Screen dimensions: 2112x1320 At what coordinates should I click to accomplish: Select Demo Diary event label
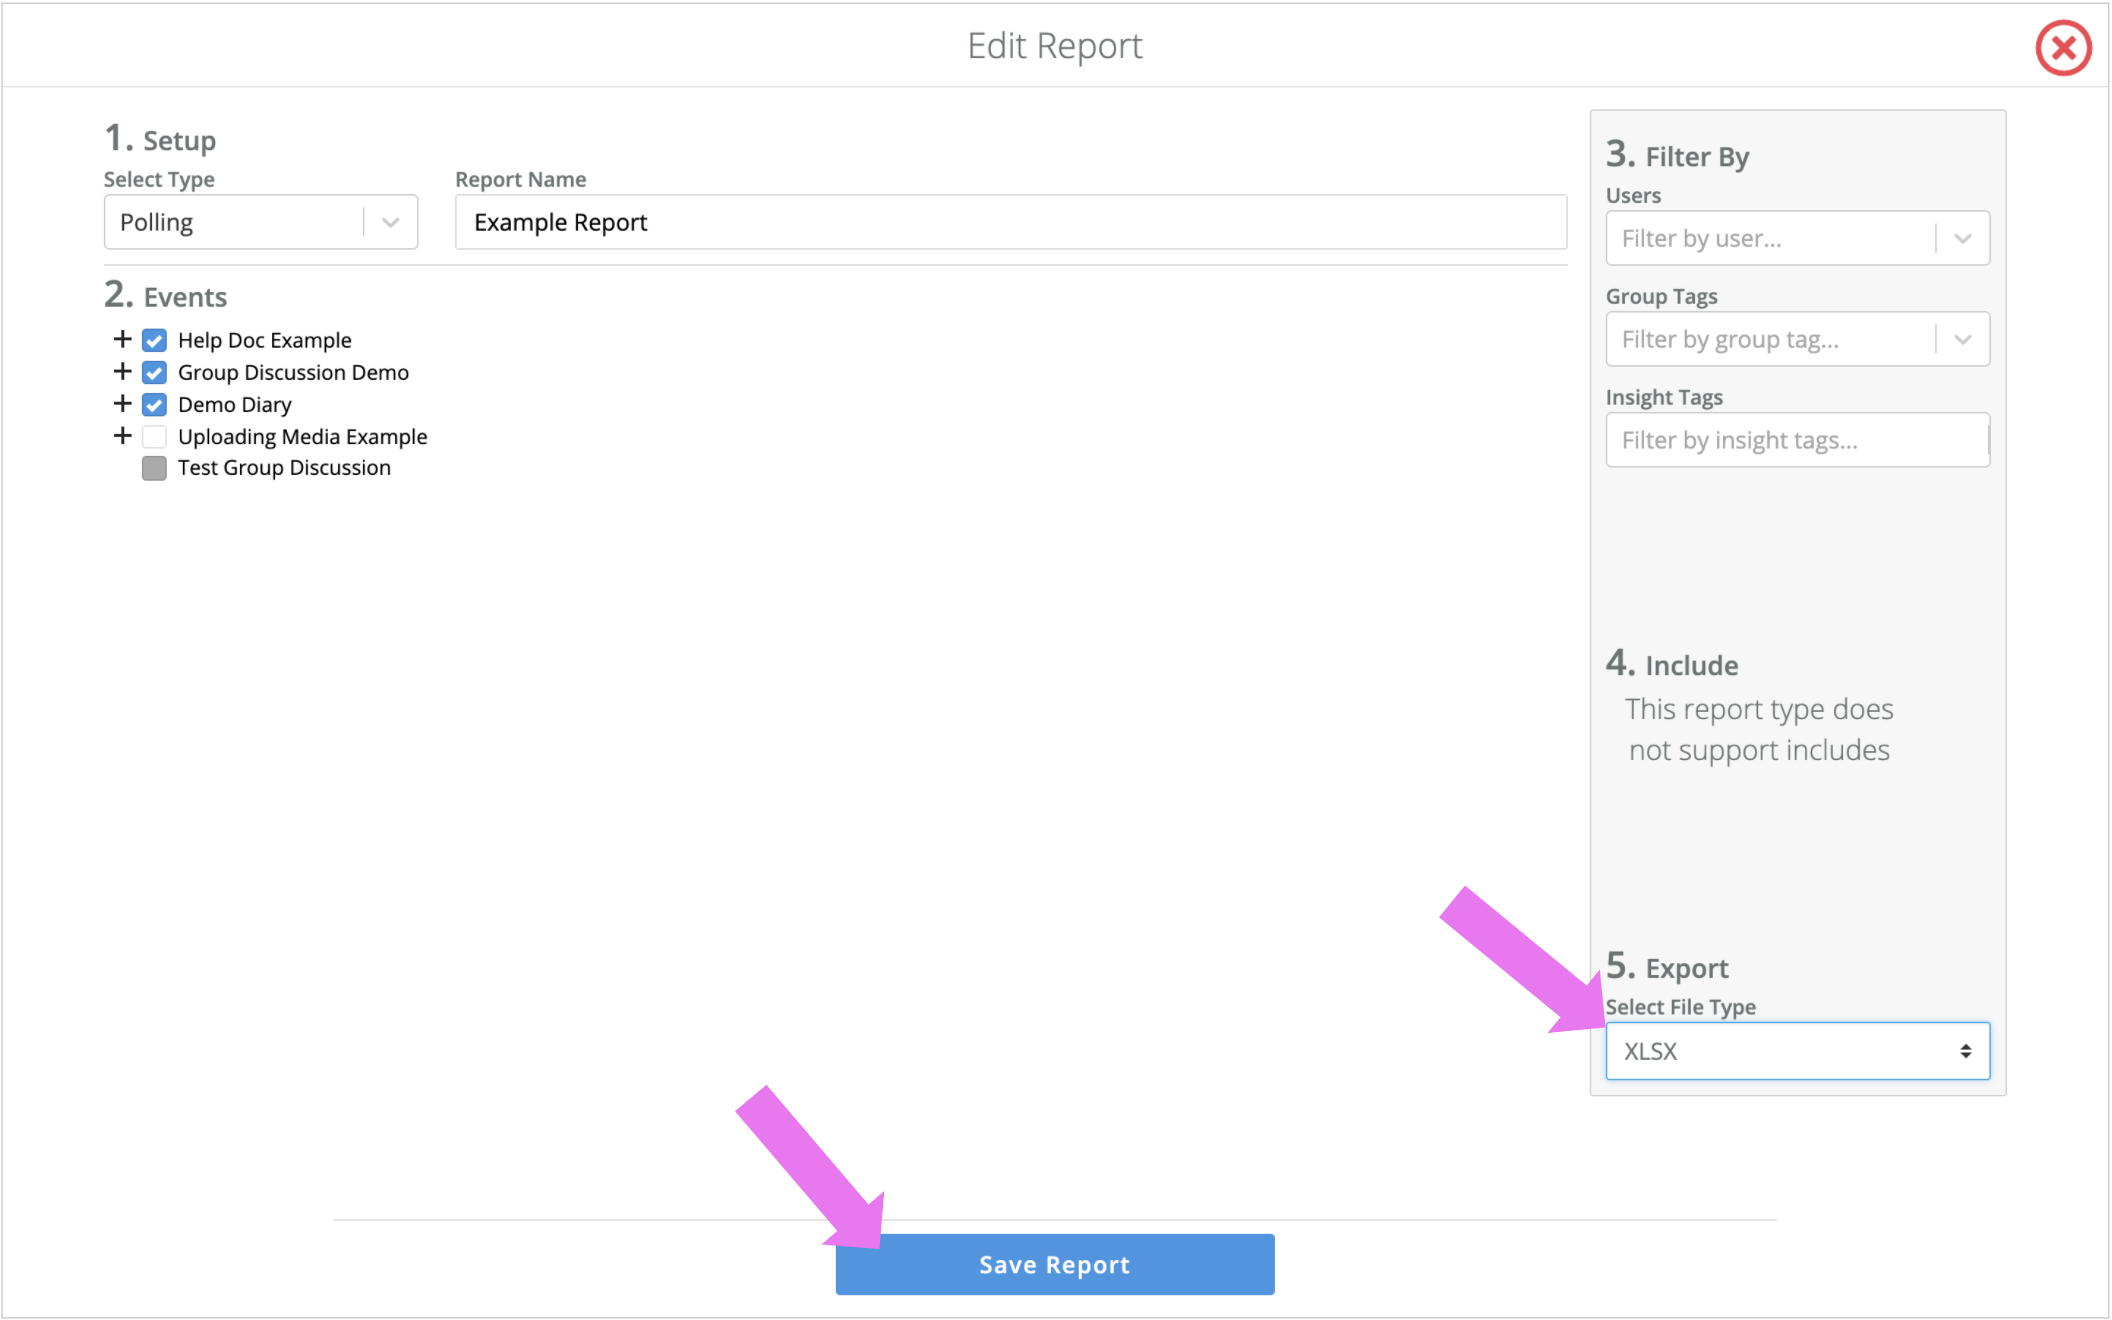coord(235,404)
